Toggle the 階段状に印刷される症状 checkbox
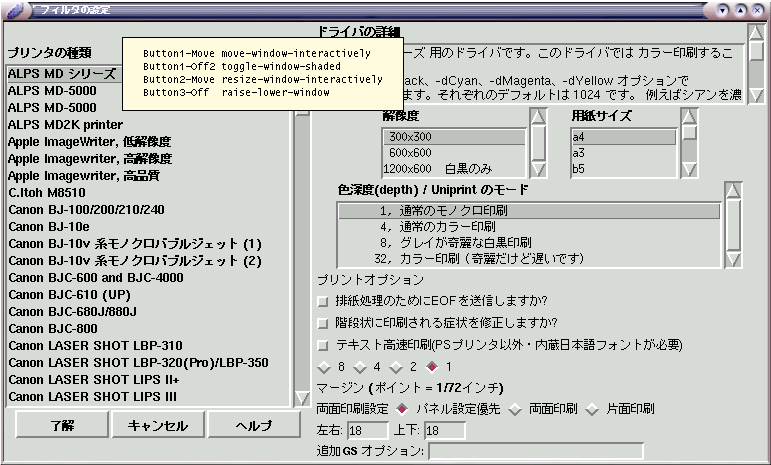 pyautogui.click(x=323, y=323)
